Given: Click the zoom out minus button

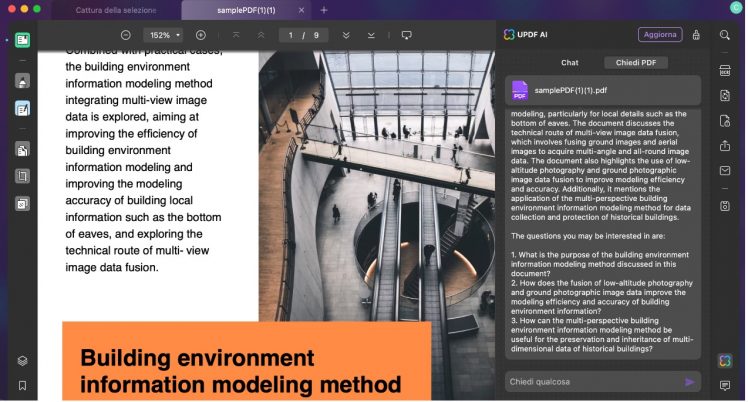Looking at the screenshot, I should point(126,35).
